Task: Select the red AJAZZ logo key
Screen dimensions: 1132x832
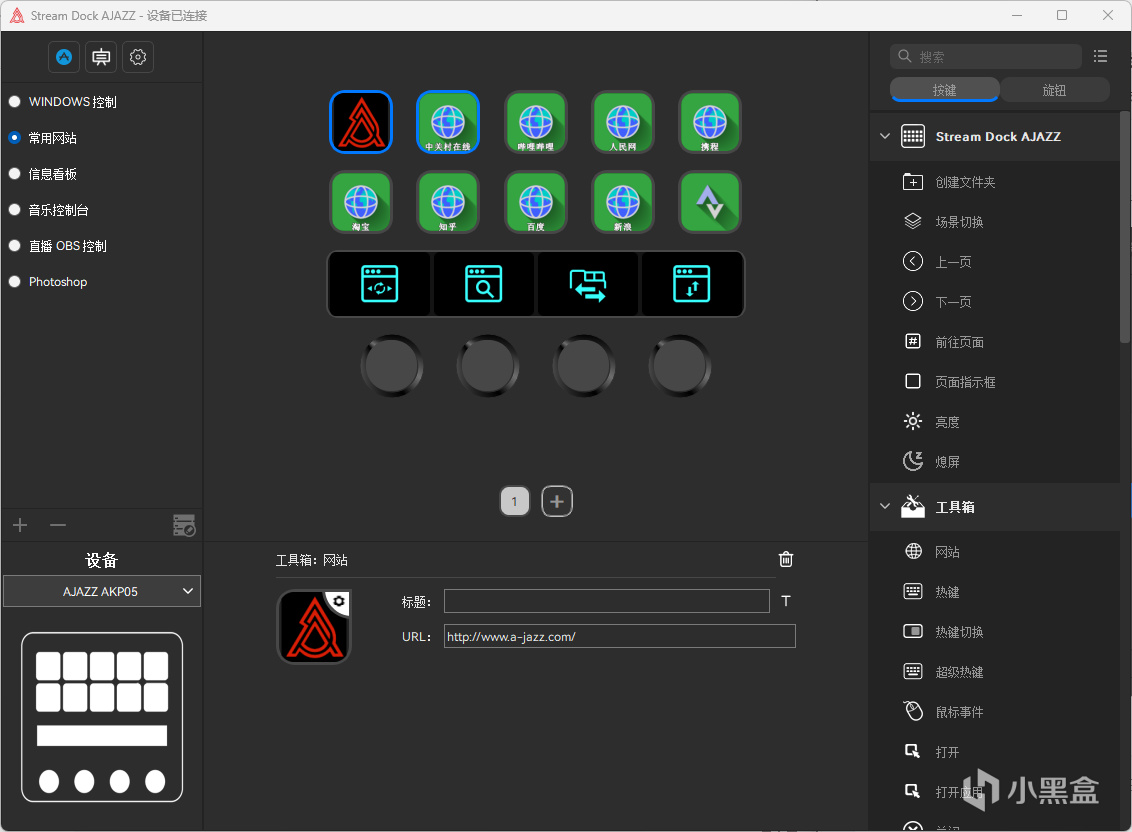Action: pos(361,122)
